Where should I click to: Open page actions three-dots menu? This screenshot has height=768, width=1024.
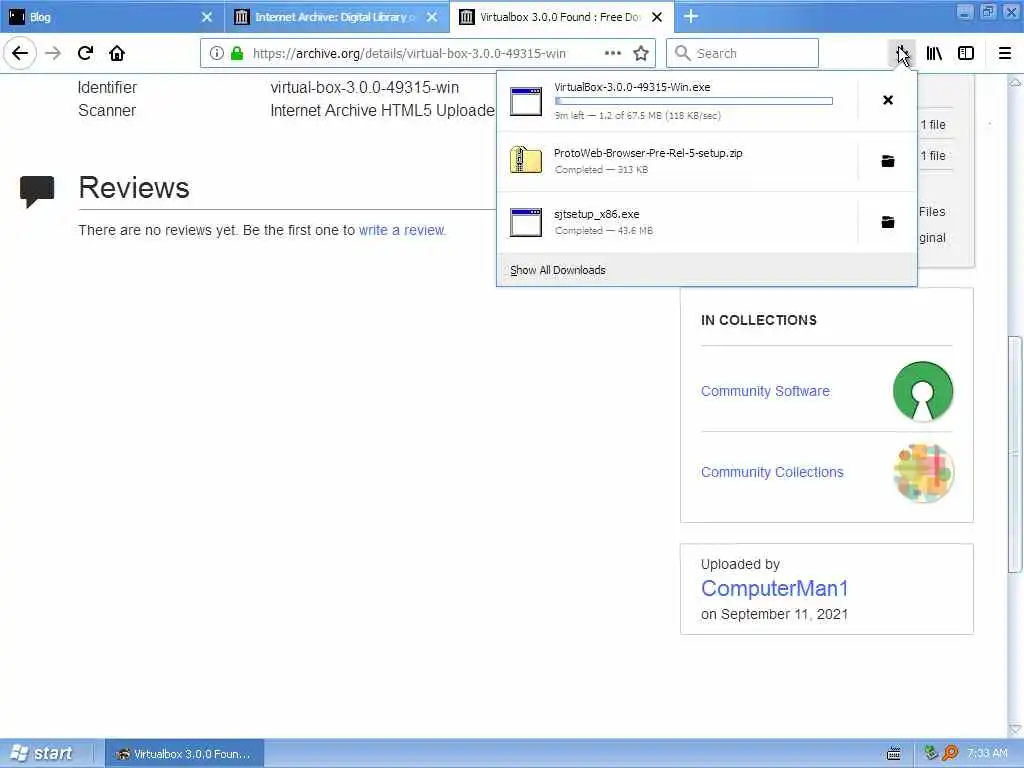pos(613,53)
